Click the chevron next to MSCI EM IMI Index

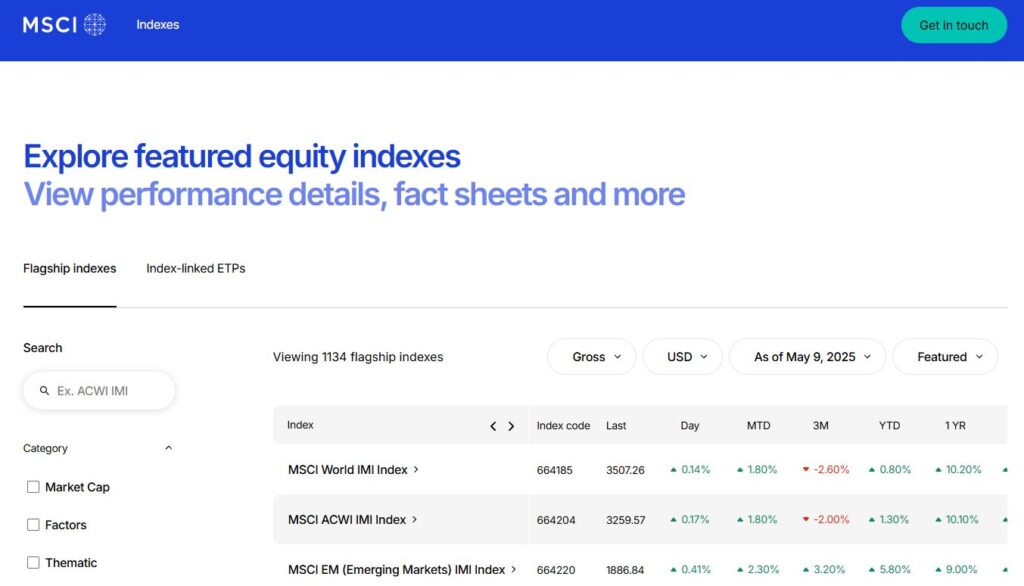click(514, 569)
